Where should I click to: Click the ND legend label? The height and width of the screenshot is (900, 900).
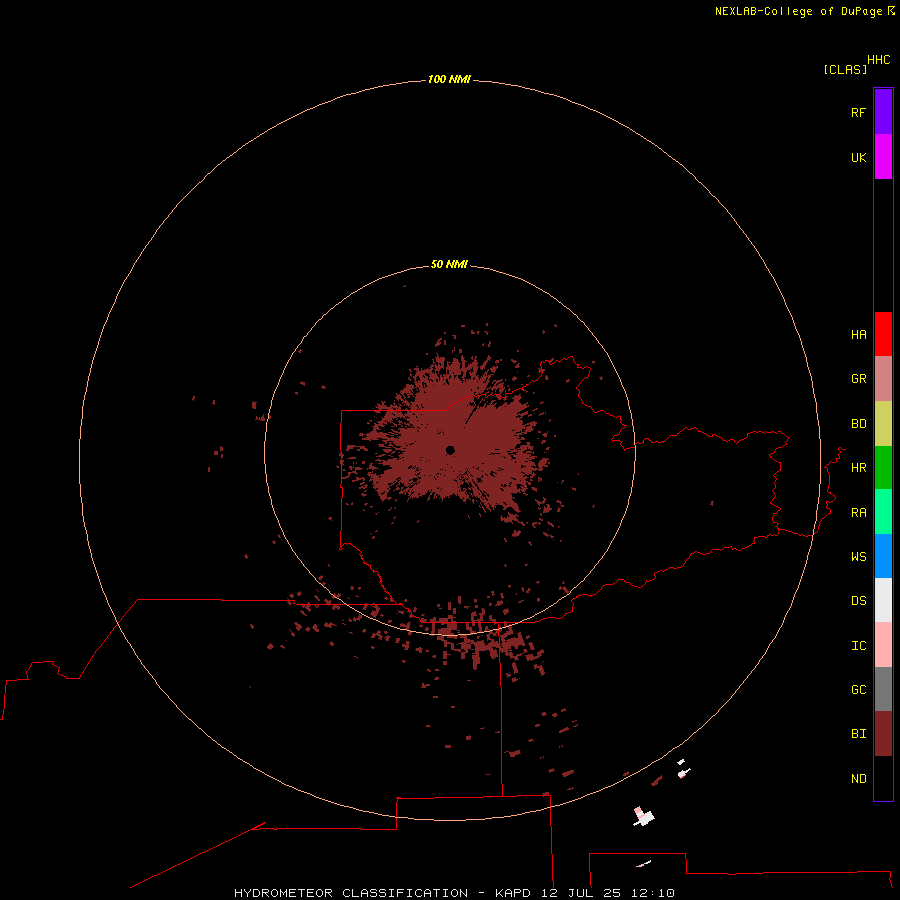pyautogui.click(x=858, y=779)
